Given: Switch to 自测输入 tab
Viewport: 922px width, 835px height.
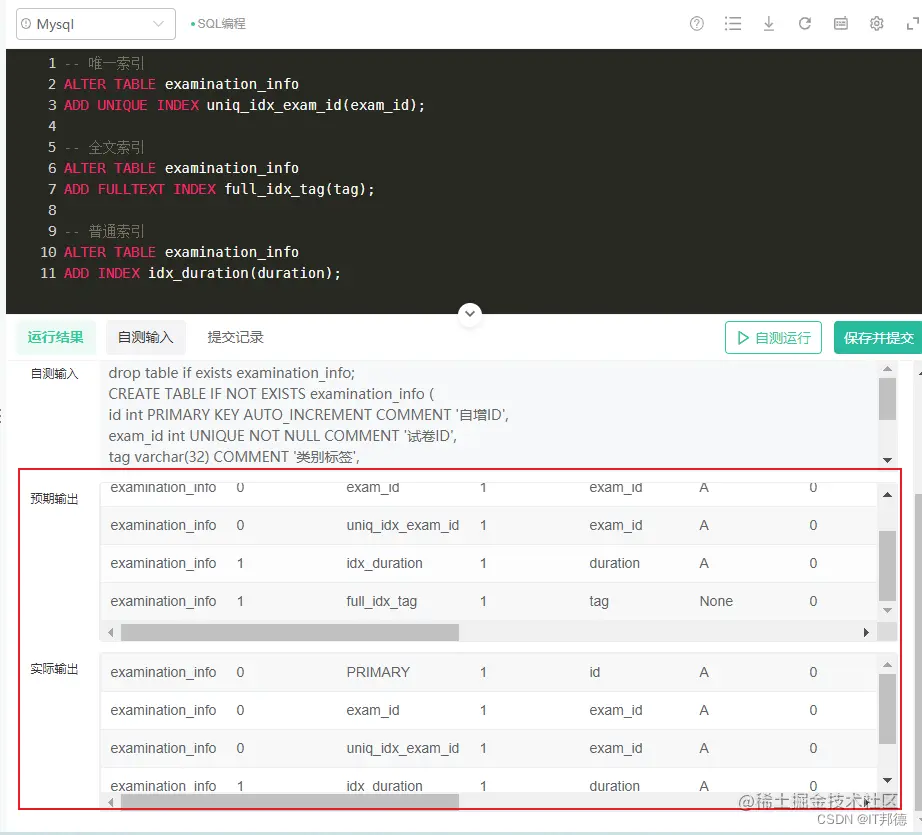Looking at the screenshot, I should [x=145, y=337].
